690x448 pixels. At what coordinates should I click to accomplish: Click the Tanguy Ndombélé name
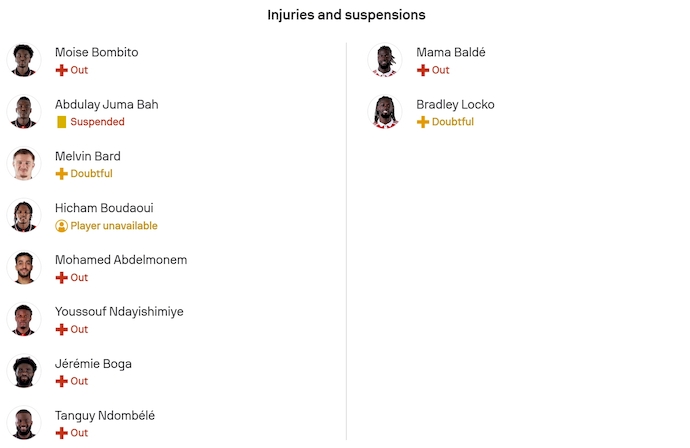pyautogui.click(x=105, y=416)
